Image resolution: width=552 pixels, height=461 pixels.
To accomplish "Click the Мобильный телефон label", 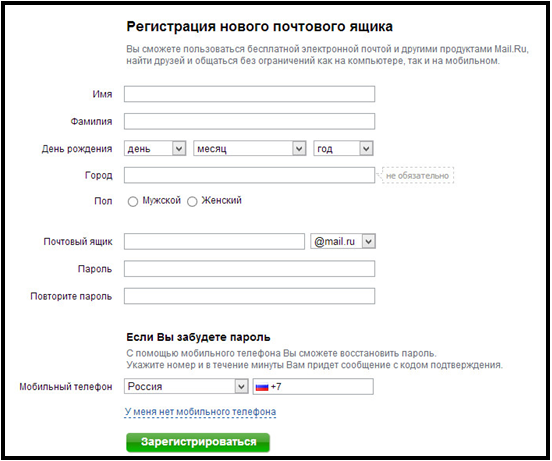I will coord(66,386).
